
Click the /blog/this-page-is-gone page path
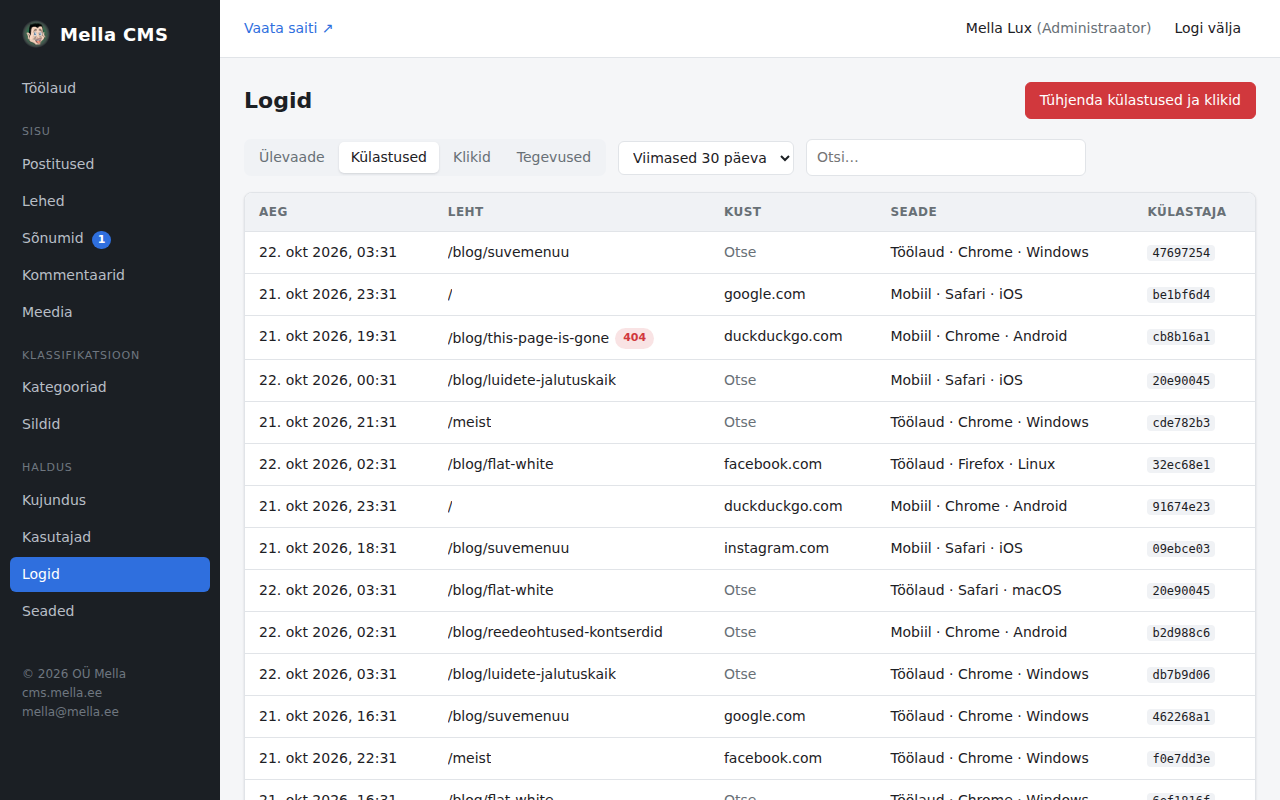point(528,338)
